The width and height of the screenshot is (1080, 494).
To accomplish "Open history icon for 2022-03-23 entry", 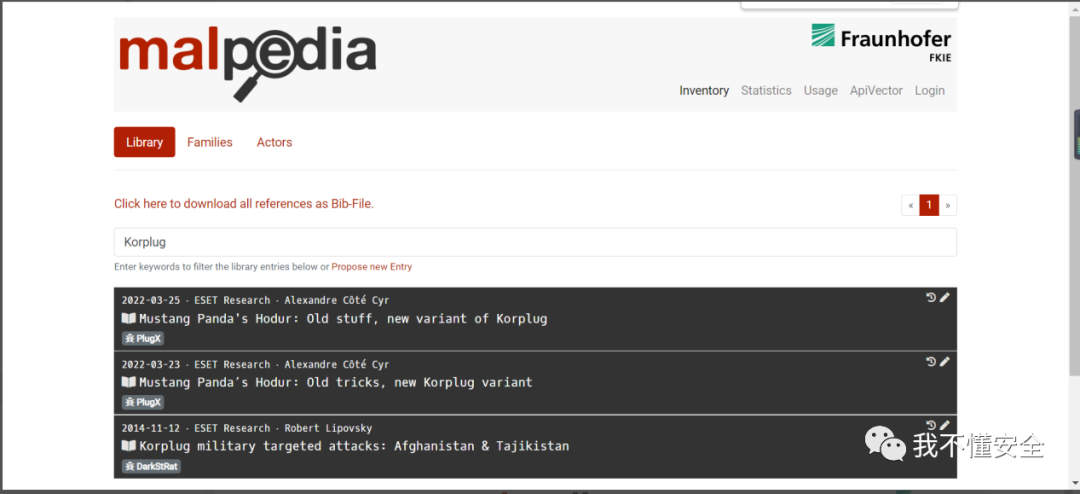I will coord(931,361).
